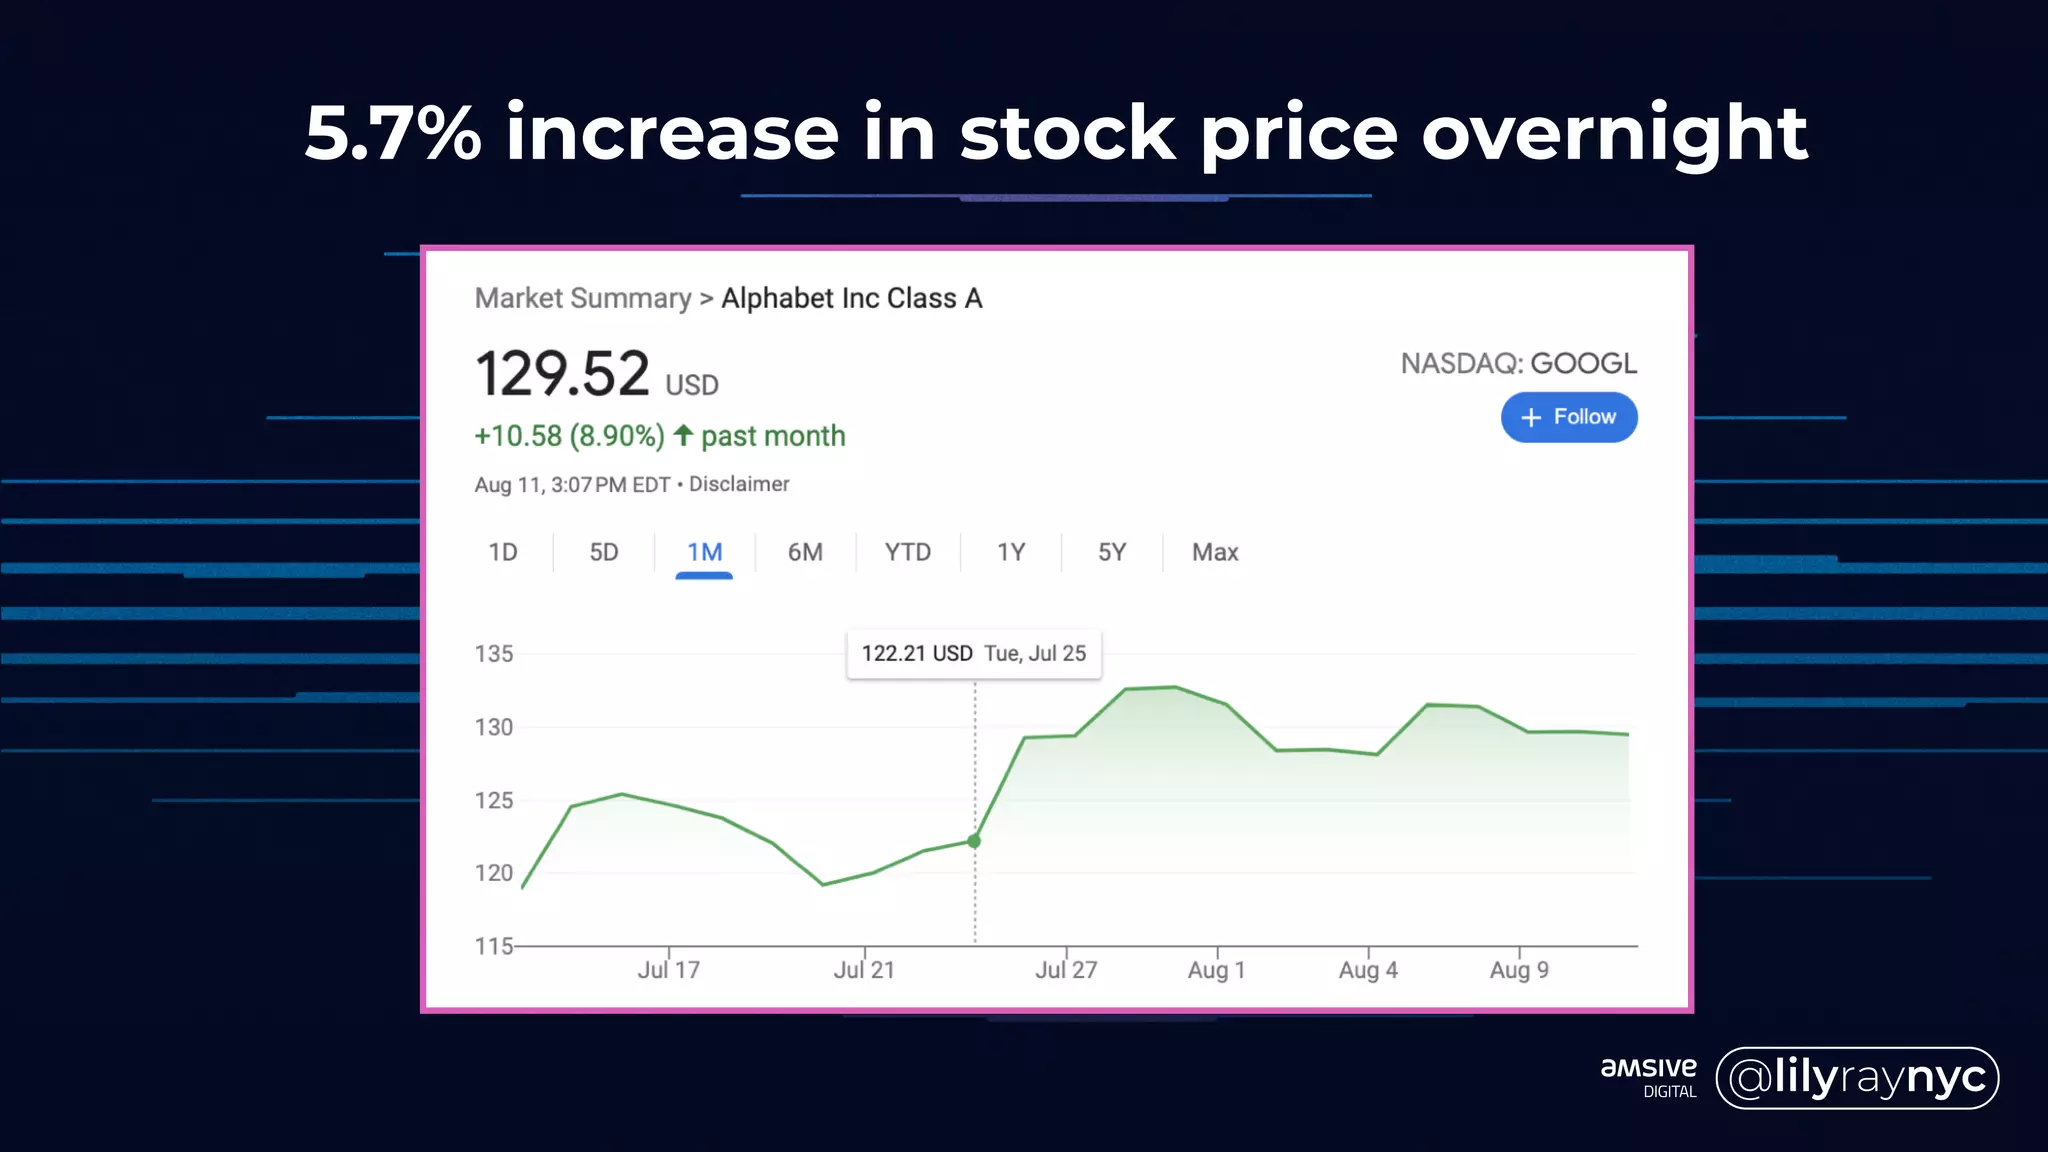Select the 5D time range tab

click(x=604, y=553)
